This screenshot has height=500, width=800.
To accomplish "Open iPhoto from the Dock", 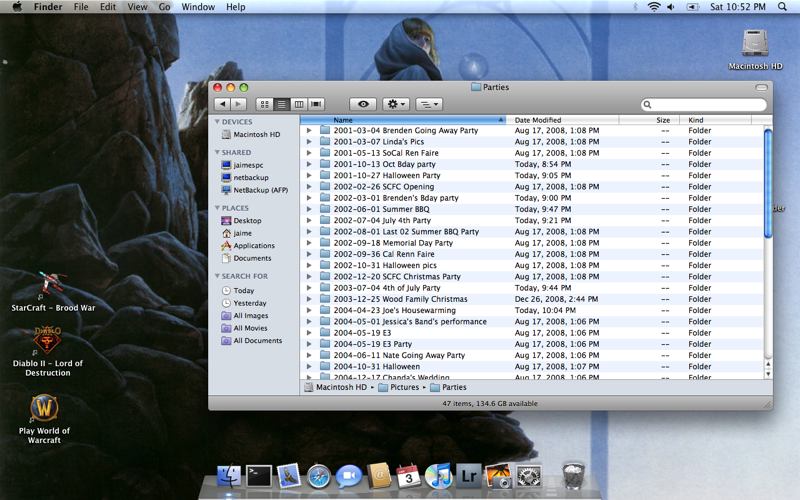I will pos(498,476).
